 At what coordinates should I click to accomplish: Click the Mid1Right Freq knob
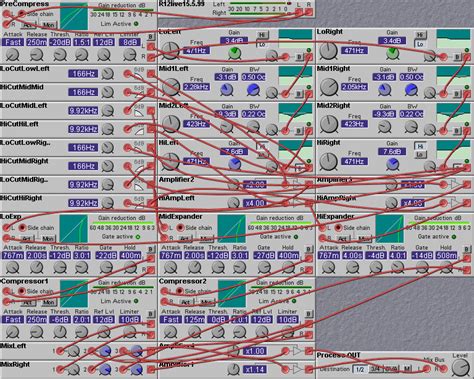coord(329,87)
